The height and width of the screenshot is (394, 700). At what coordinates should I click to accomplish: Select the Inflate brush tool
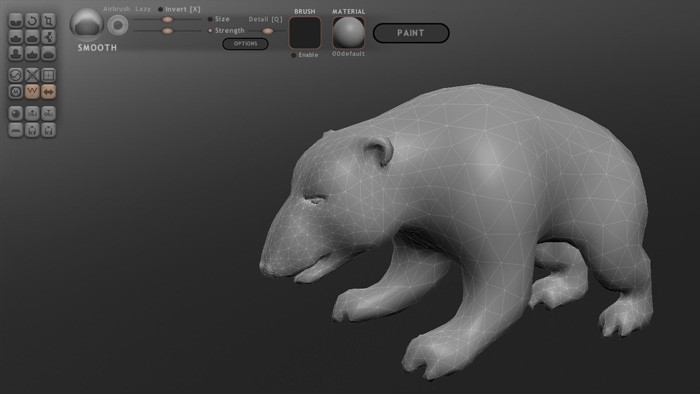tap(16, 53)
